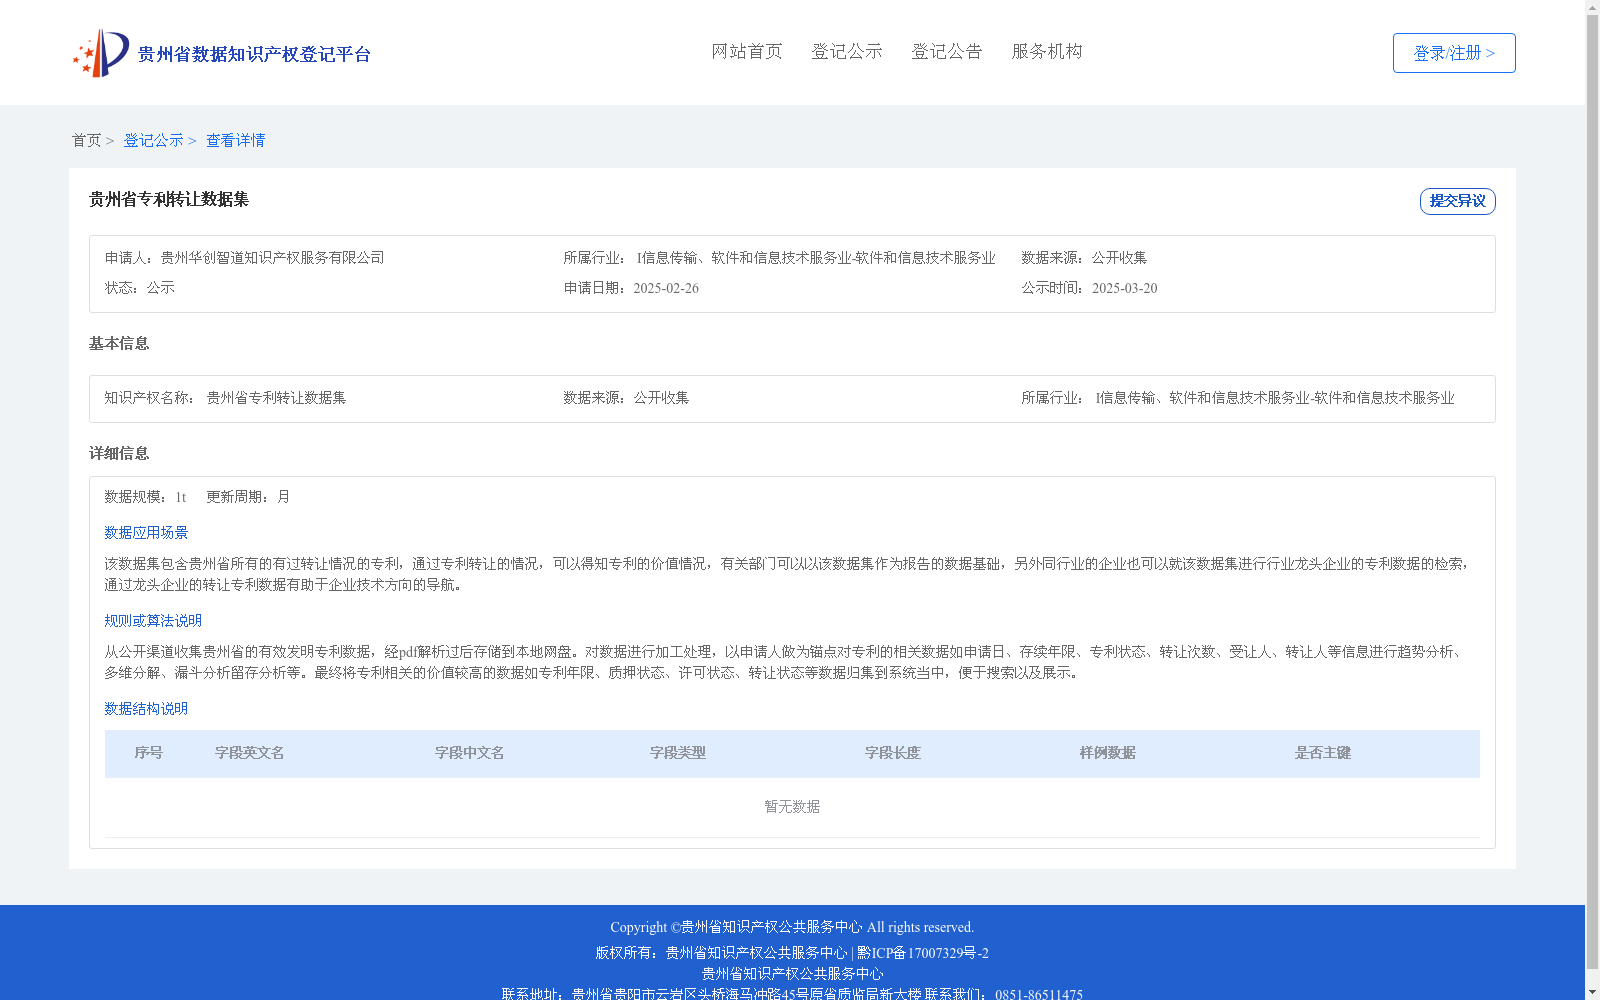Image resolution: width=1600 pixels, height=1000 pixels.
Task: Select 服务机构 in the navigation bar
Action: (1047, 52)
